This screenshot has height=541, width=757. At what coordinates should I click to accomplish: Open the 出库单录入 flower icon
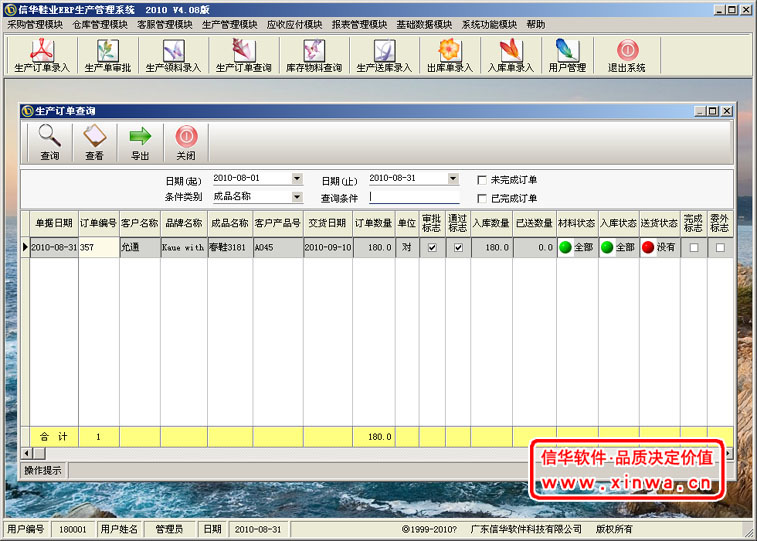pos(449,55)
